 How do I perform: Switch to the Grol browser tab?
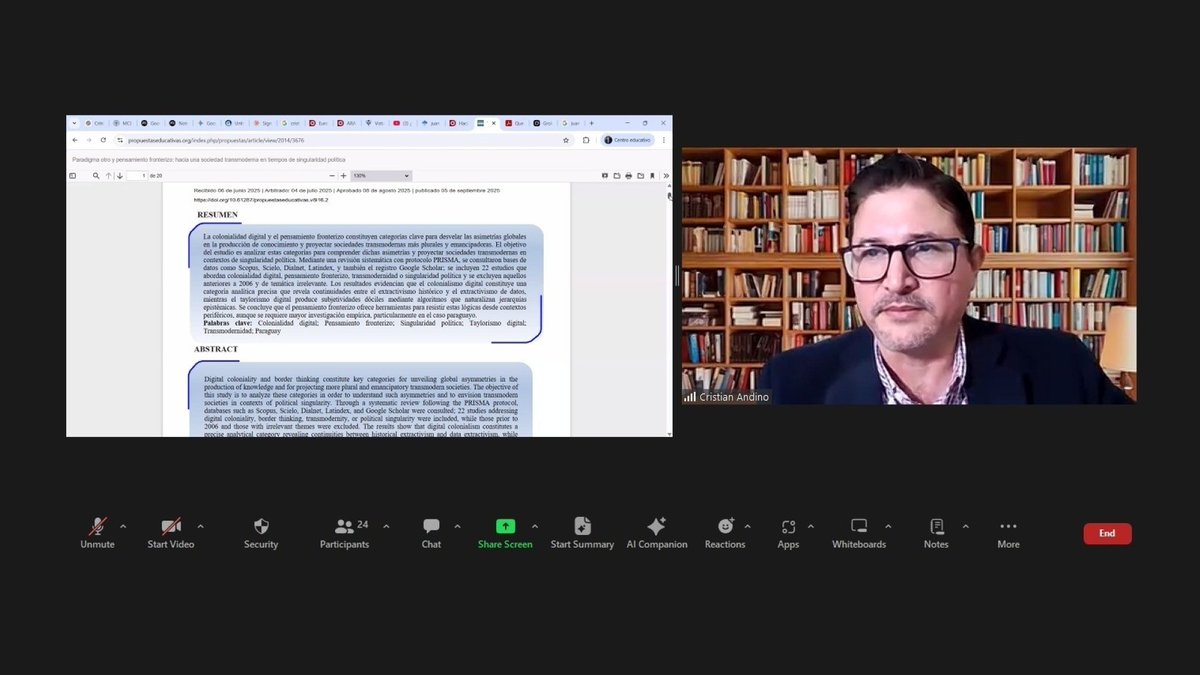click(543, 123)
